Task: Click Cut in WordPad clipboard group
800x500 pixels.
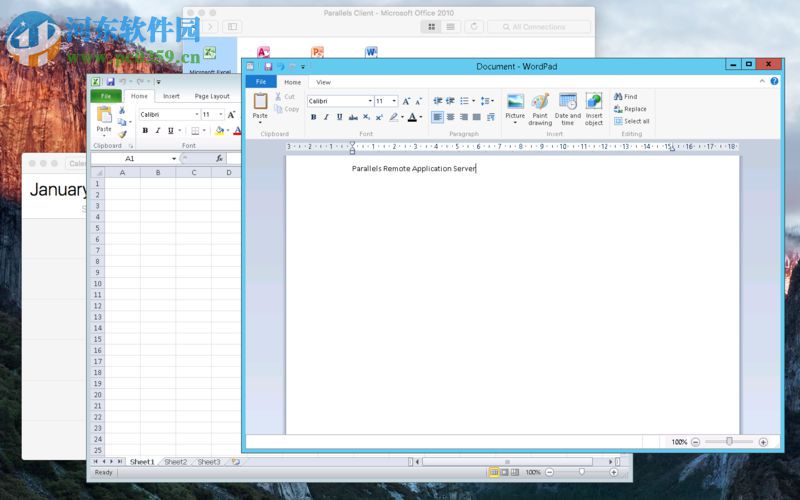Action: click(285, 96)
